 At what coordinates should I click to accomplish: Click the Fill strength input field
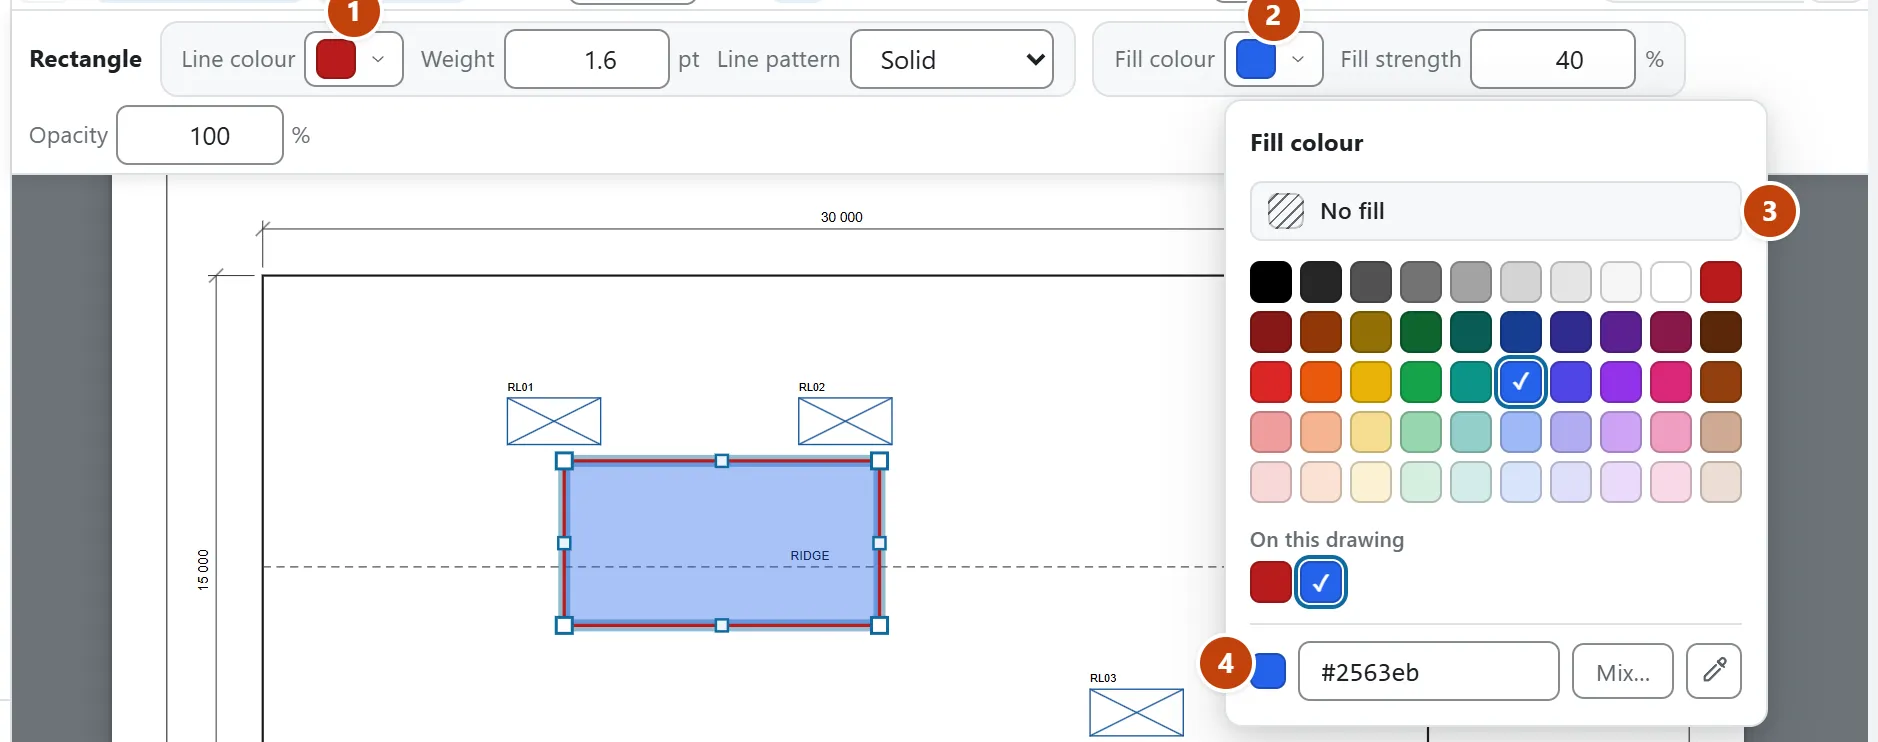coord(1552,59)
